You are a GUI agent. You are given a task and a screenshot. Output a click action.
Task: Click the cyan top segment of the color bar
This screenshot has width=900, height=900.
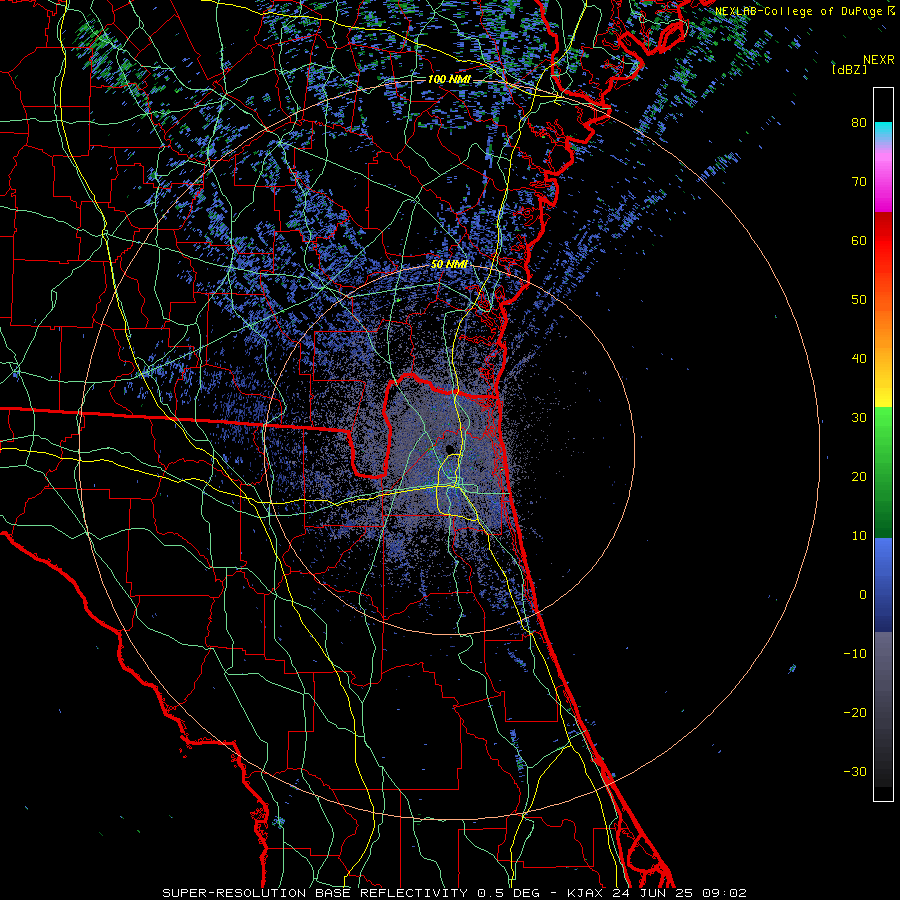tap(883, 132)
